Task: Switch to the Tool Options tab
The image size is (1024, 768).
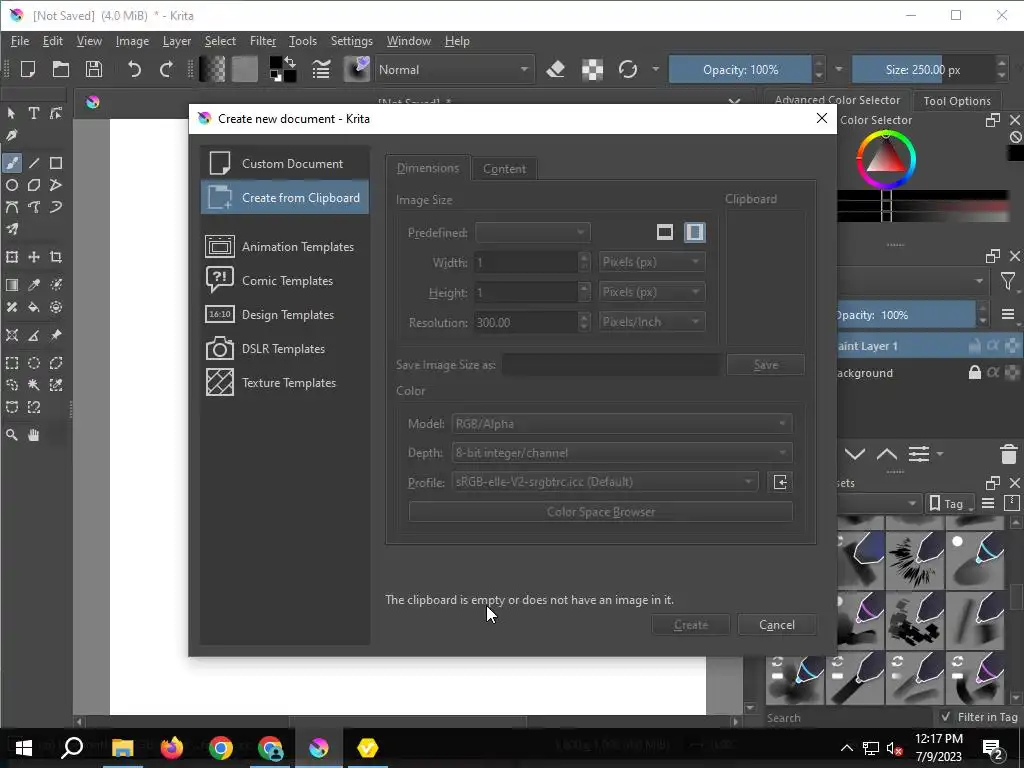Action: click(x=957, y=101)
